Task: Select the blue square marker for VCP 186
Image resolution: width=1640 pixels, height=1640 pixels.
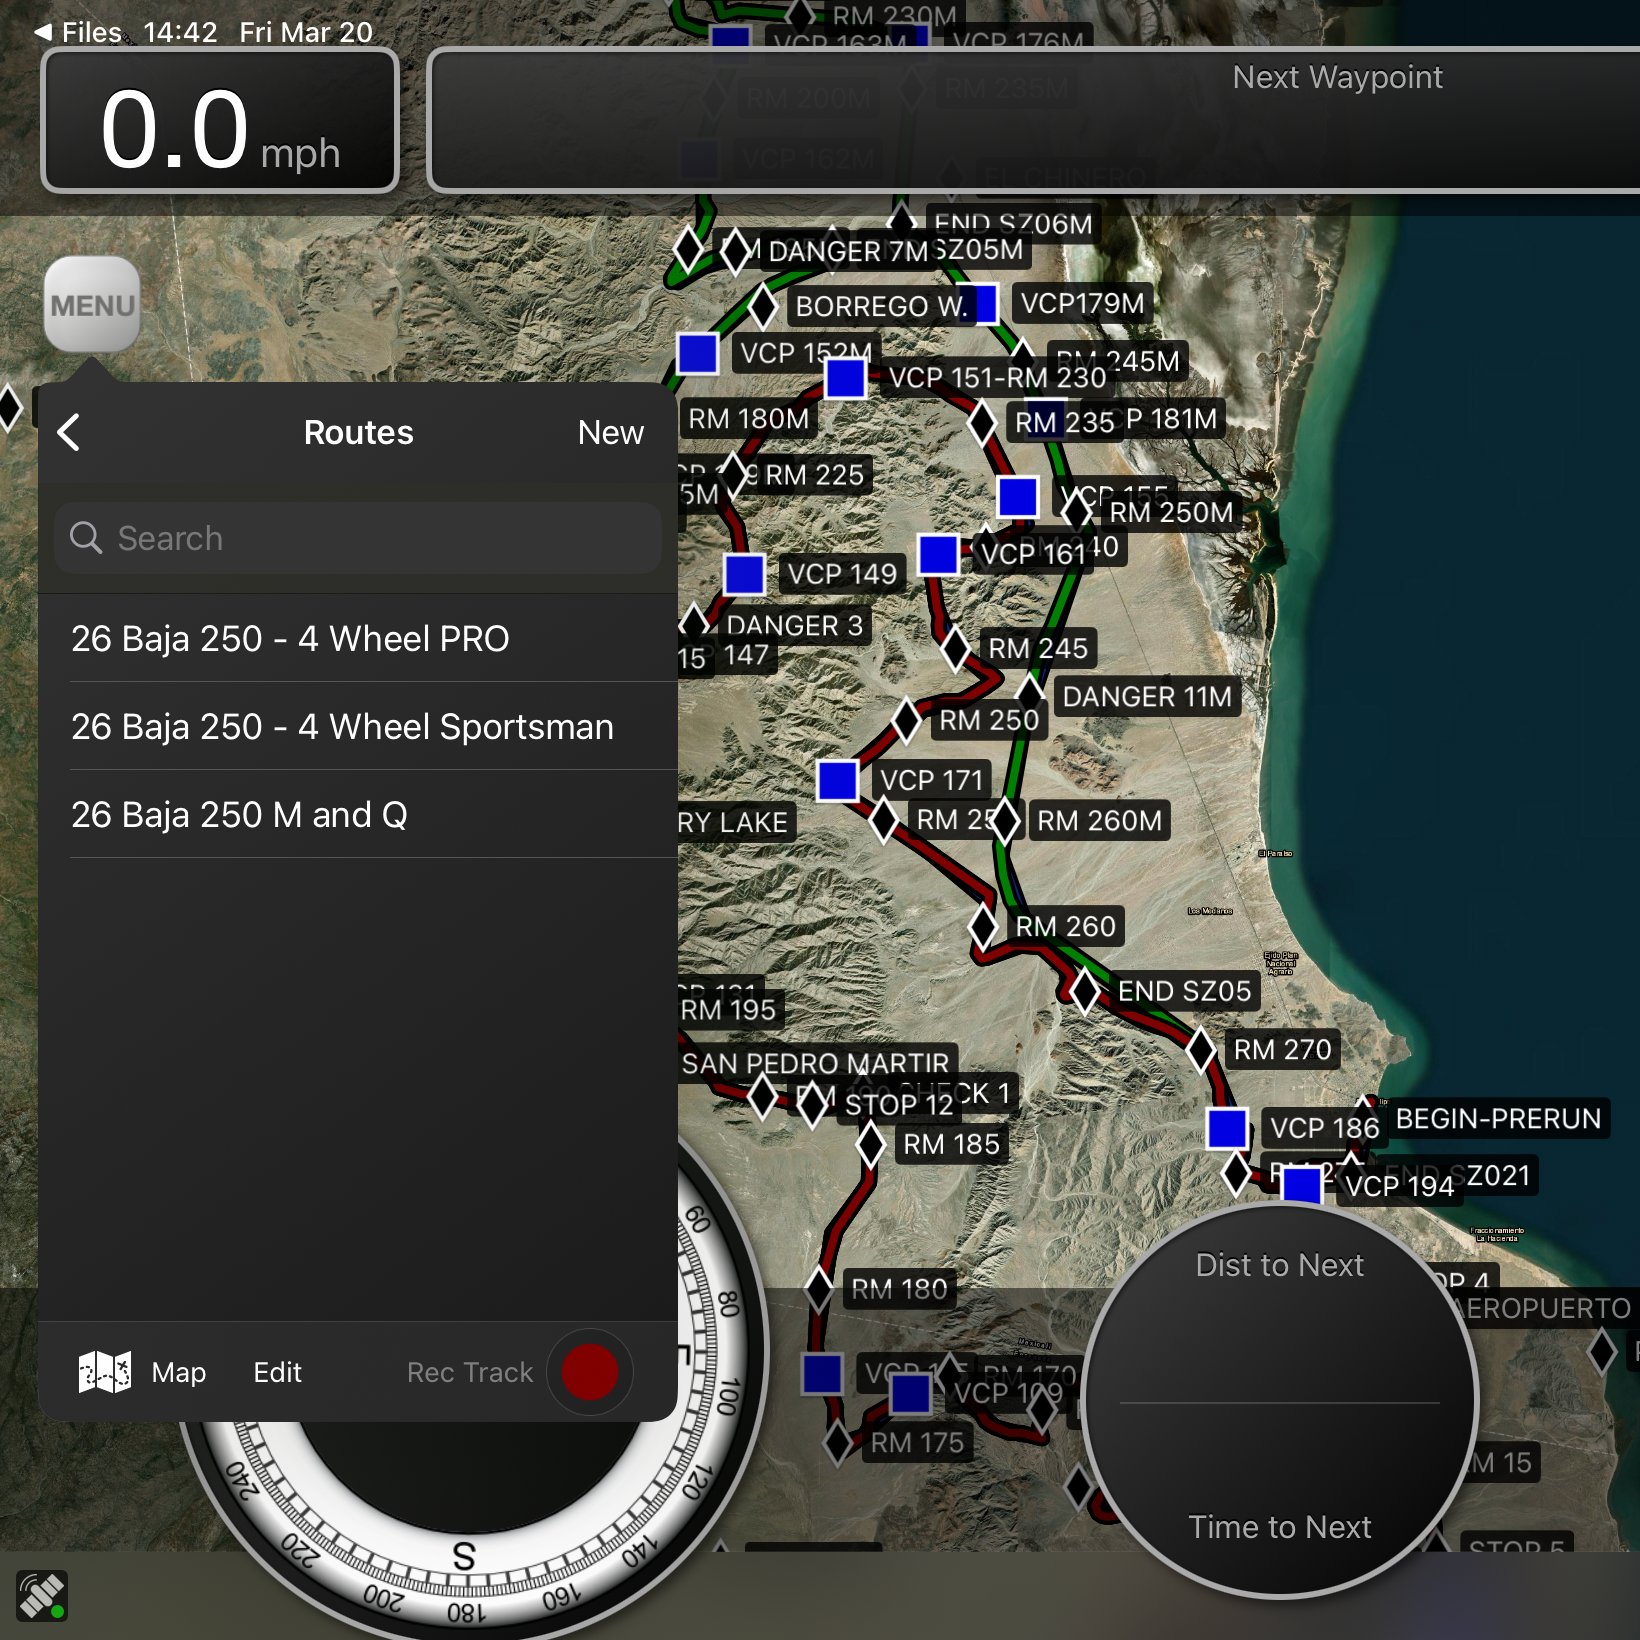Action: coord(1227,1128)
